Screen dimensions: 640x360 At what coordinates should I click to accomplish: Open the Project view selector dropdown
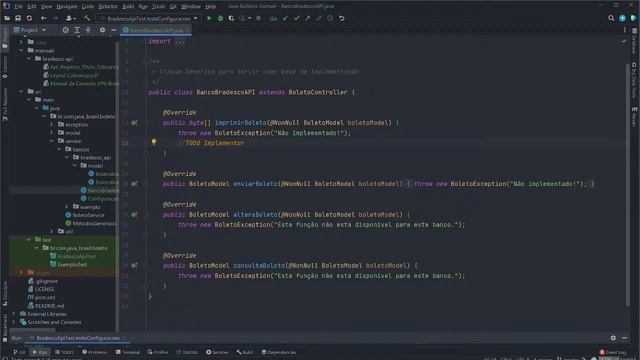(x=30, y=30)
